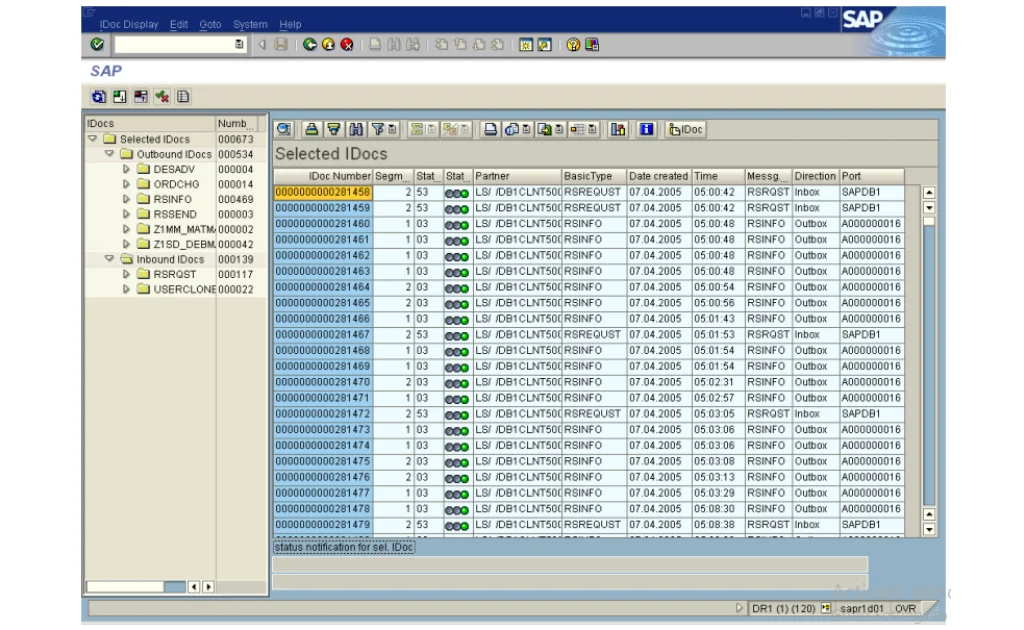Click the Export icon with green arrow

(545, 129)
